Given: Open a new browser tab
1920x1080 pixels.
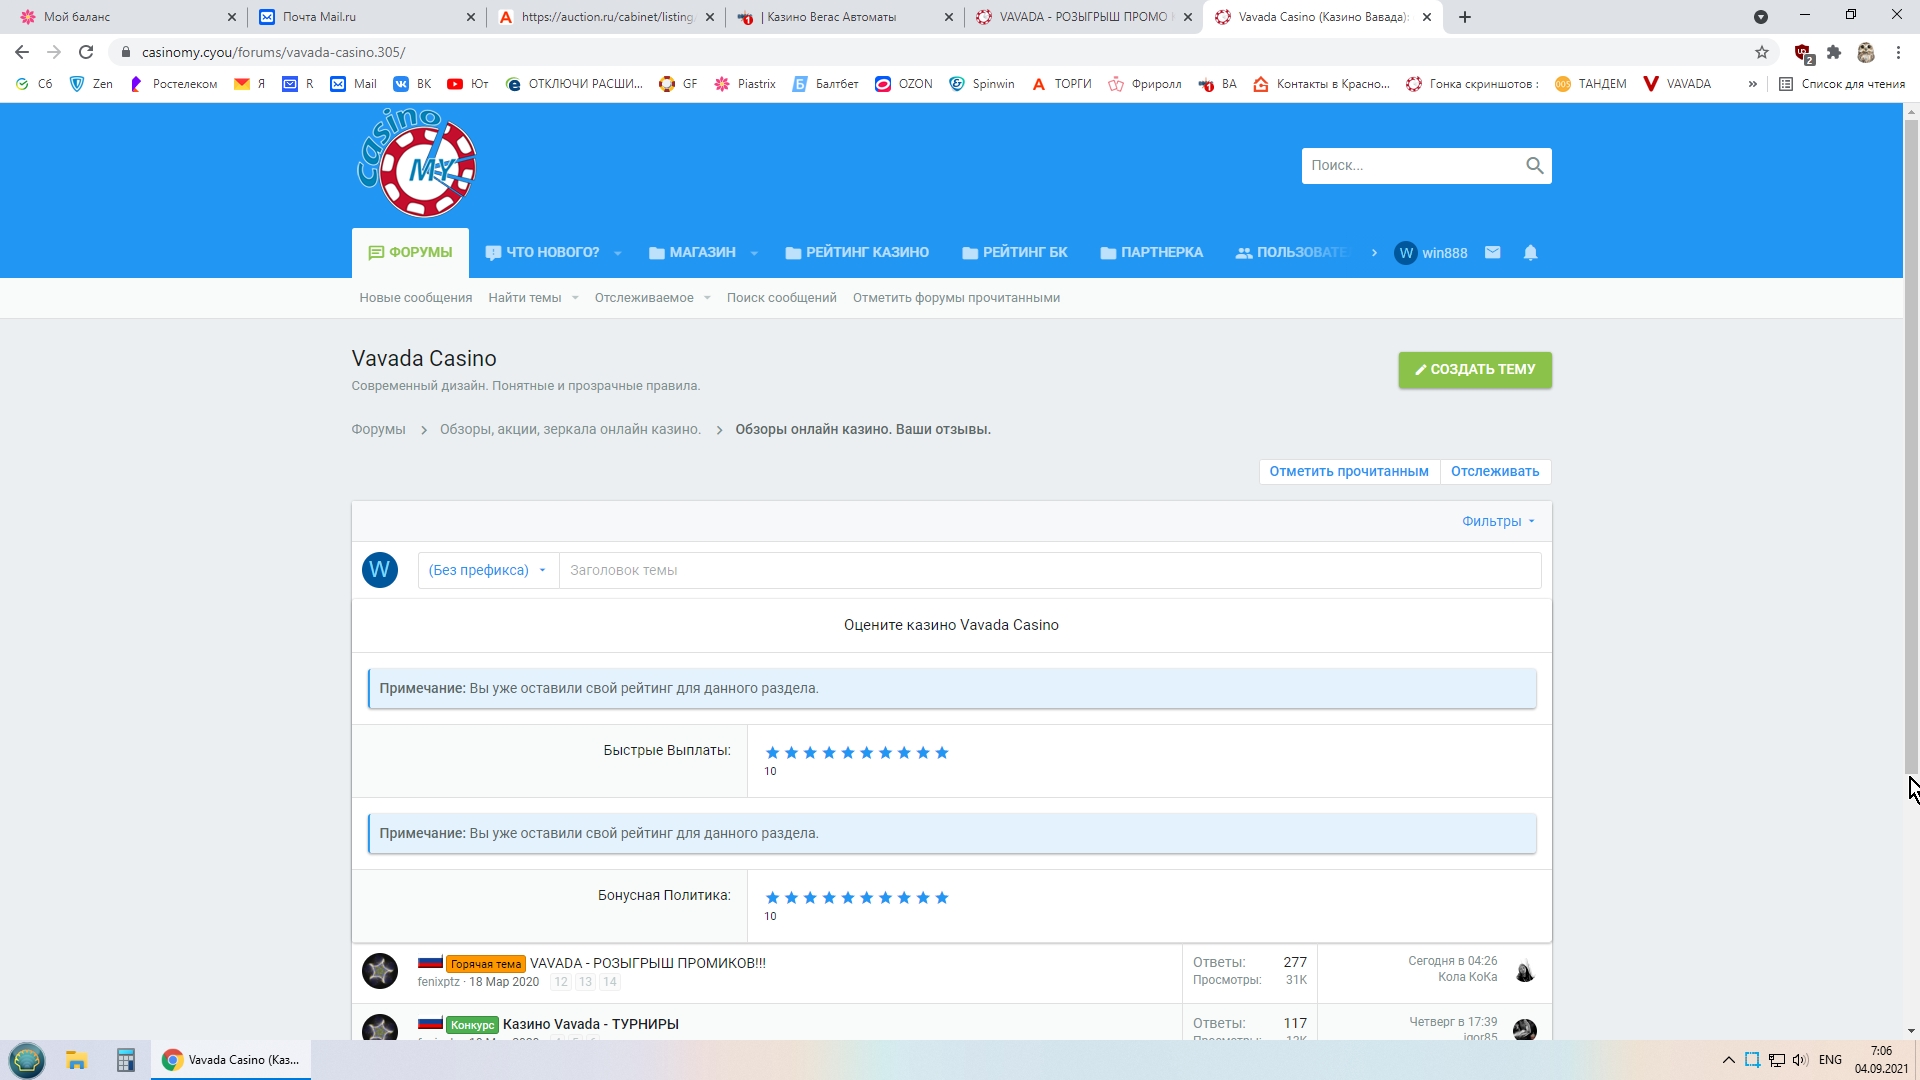Looking at the screenshot, I should [x=1464, y=17].
